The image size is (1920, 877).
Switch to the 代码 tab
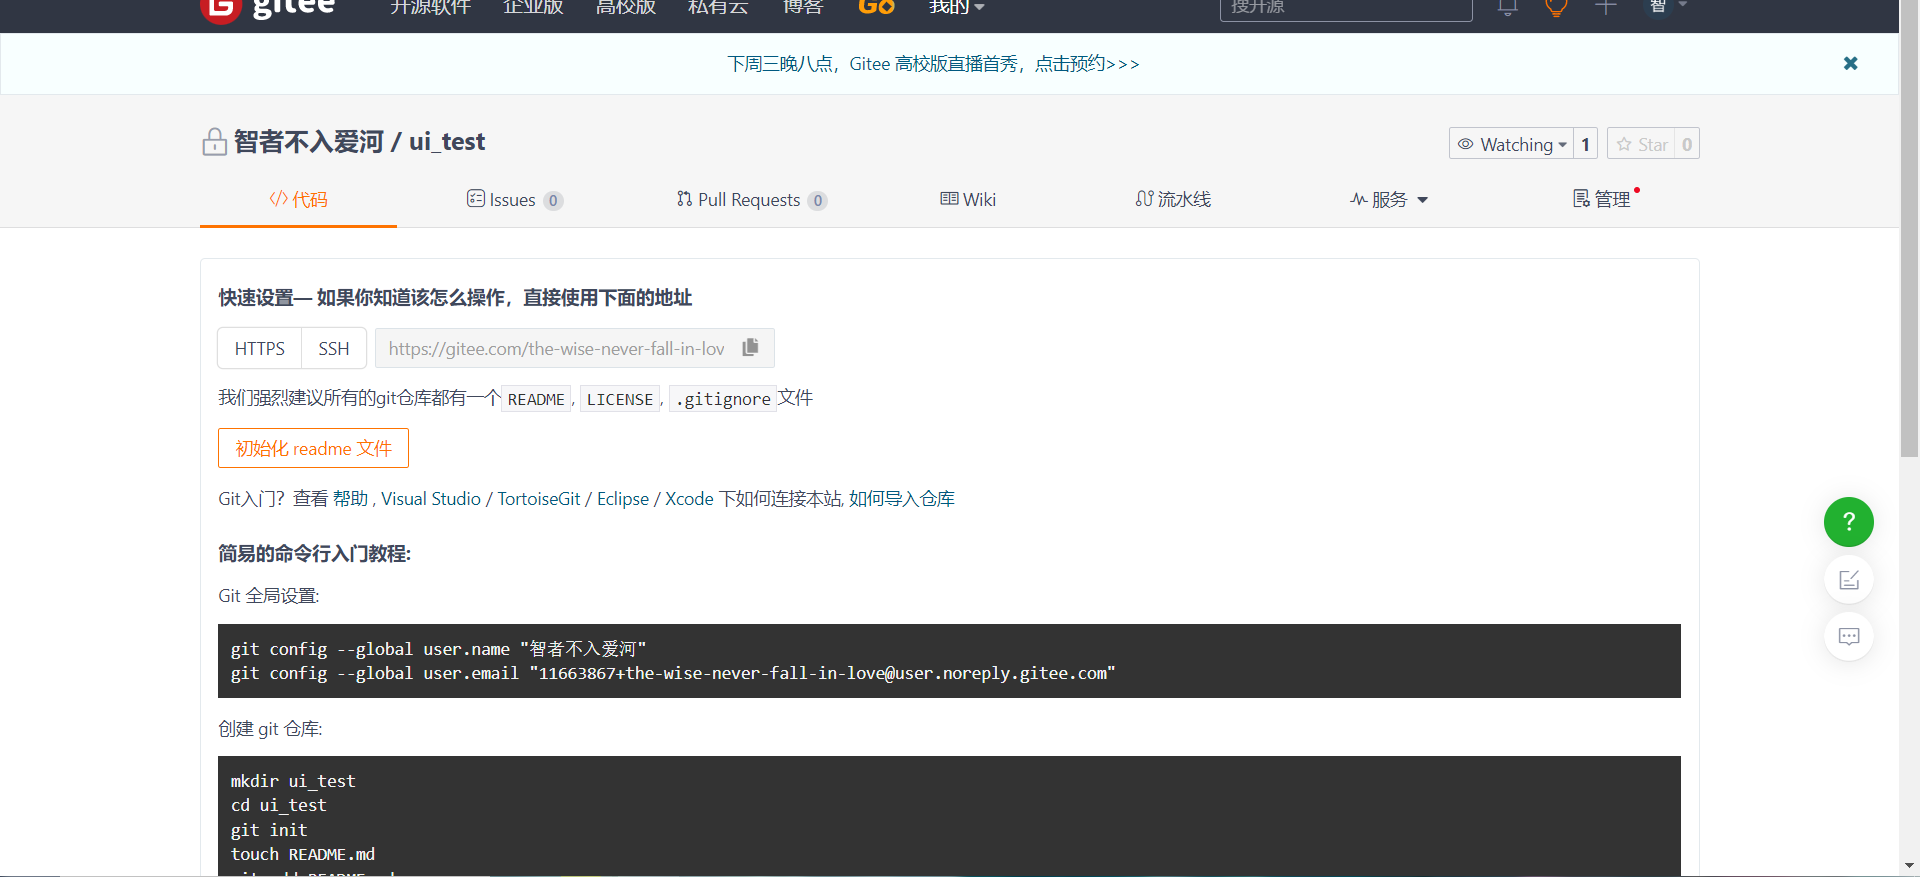point(298,200)
